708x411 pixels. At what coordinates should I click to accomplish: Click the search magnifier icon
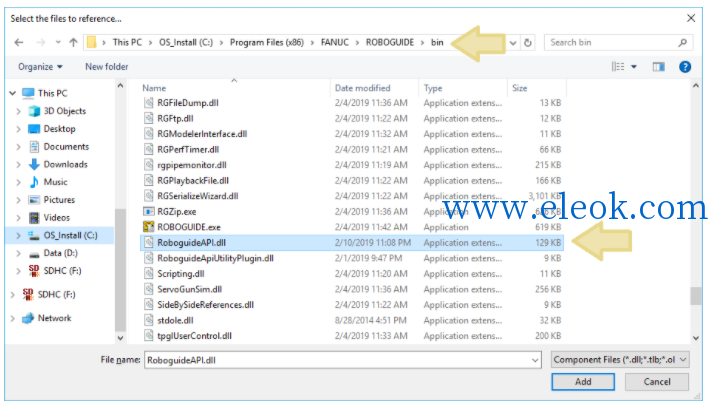[682, 42]
